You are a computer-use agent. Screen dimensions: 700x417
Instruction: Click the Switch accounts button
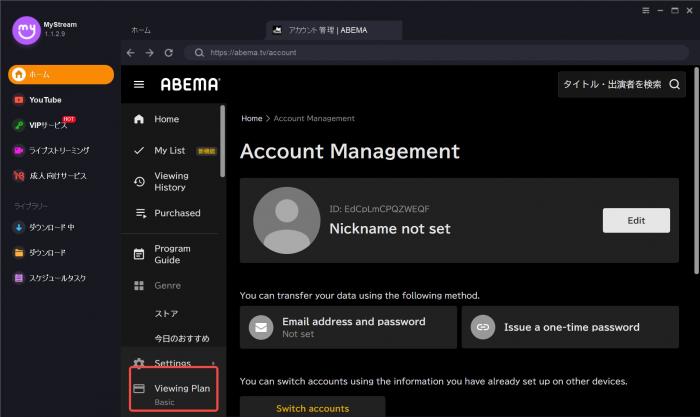[x=312, y=408]
